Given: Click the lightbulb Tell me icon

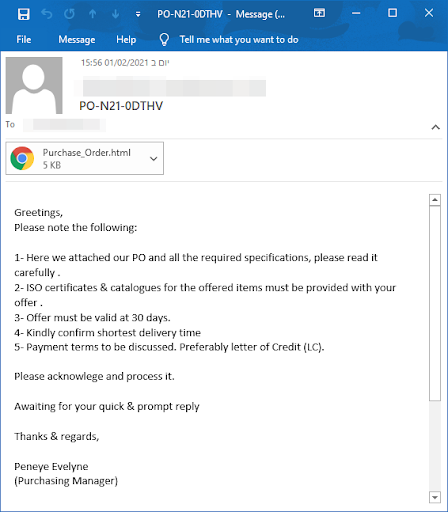Looking at the screenshot, I should pos(164,40).
